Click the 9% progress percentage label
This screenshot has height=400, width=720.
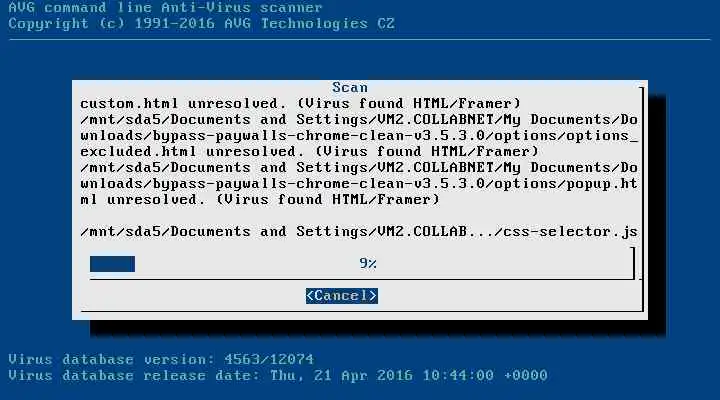tap(368, 264)
